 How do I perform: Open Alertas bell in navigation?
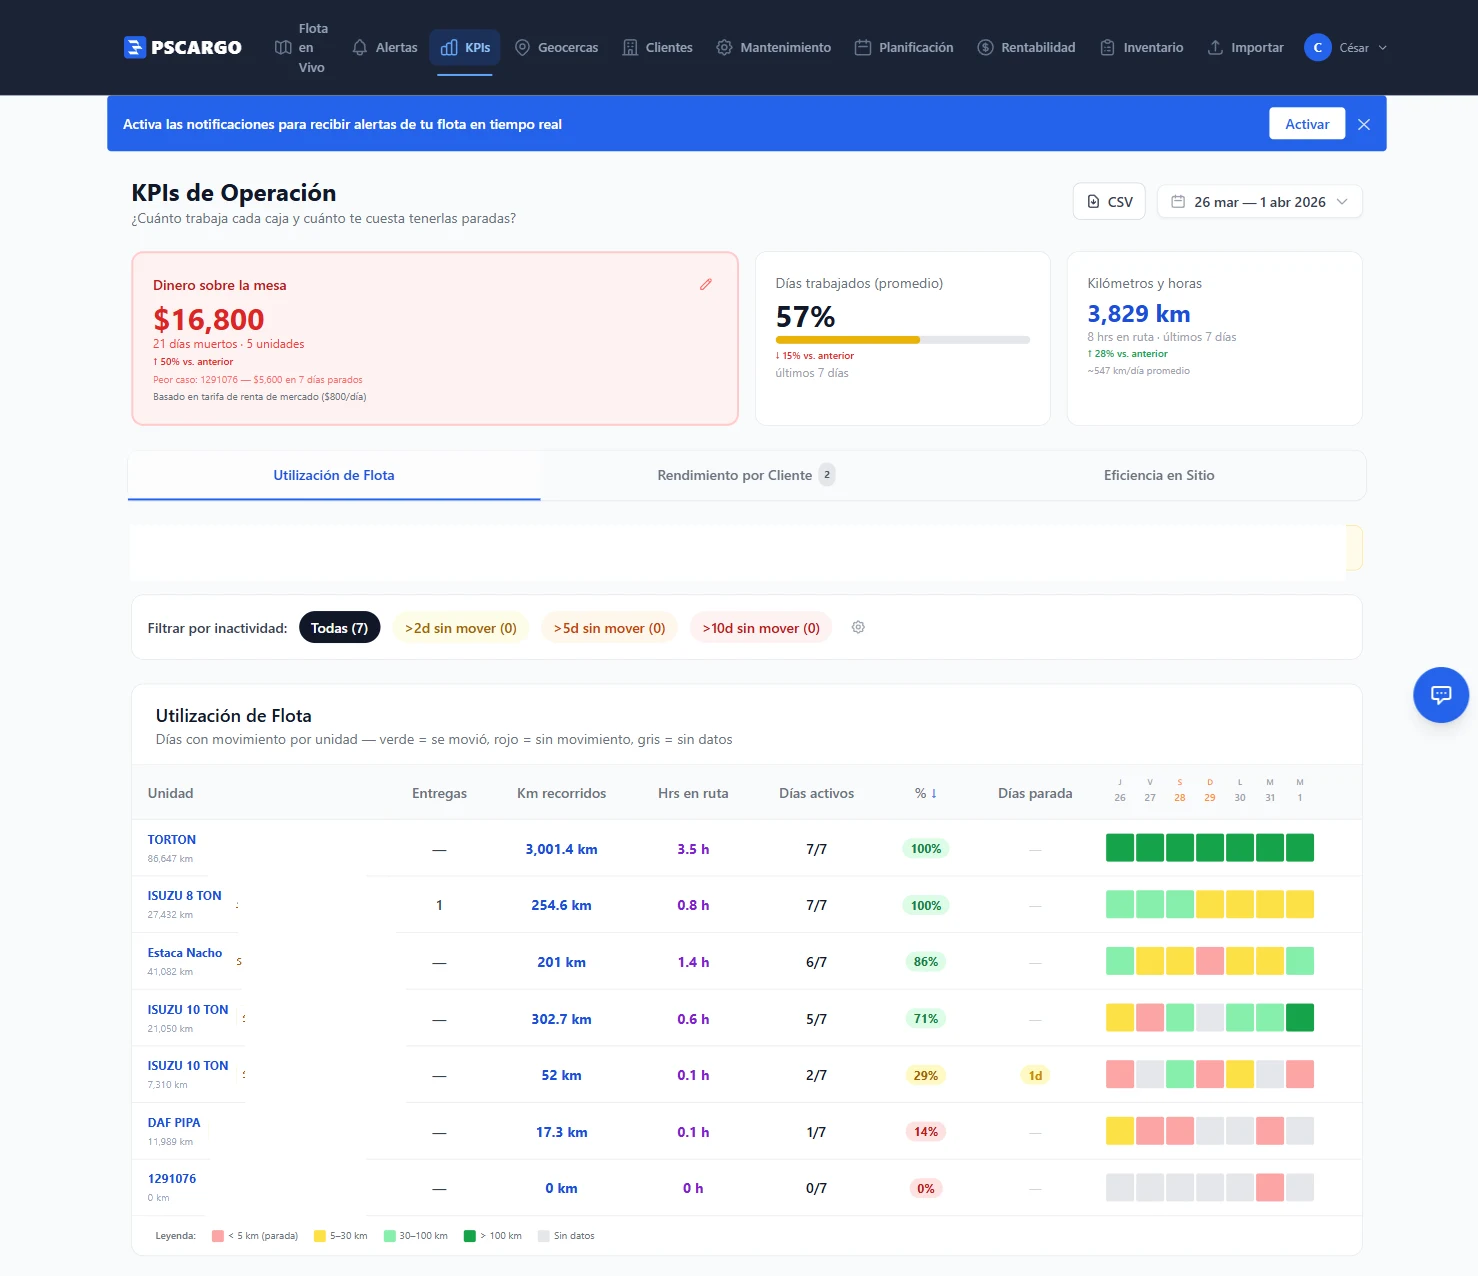coord(385,48)
